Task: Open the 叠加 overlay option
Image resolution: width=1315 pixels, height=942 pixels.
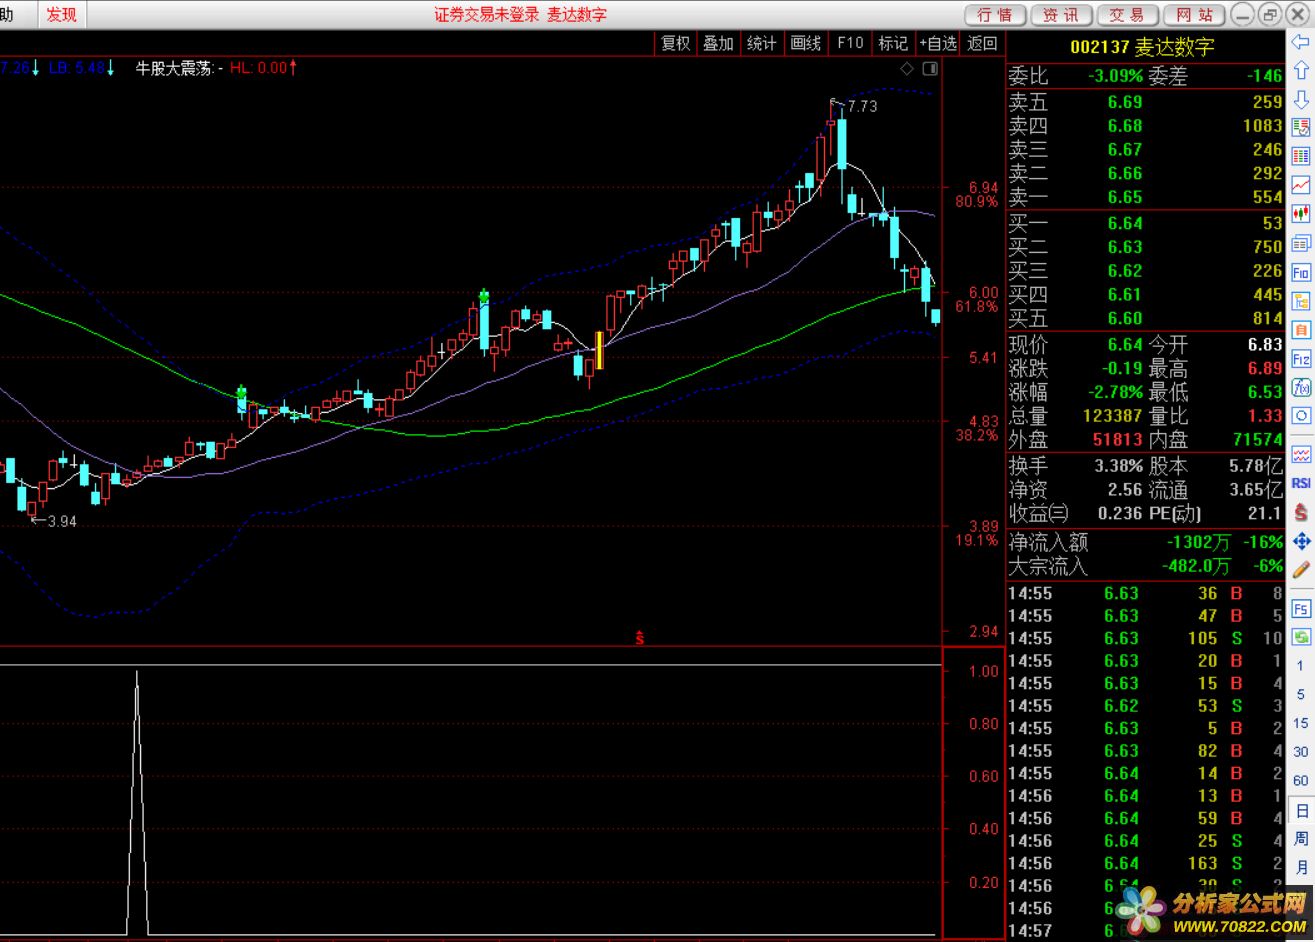Action: [x=718, y=43]
